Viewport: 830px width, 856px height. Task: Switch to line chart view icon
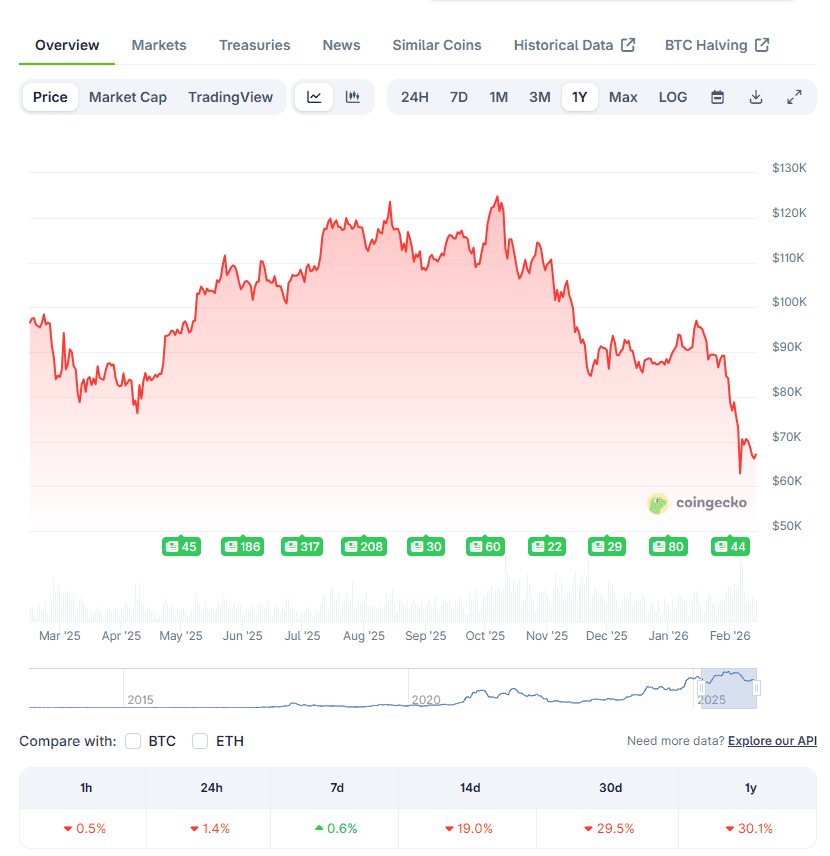pyautogui.click(x=314, y=97)
